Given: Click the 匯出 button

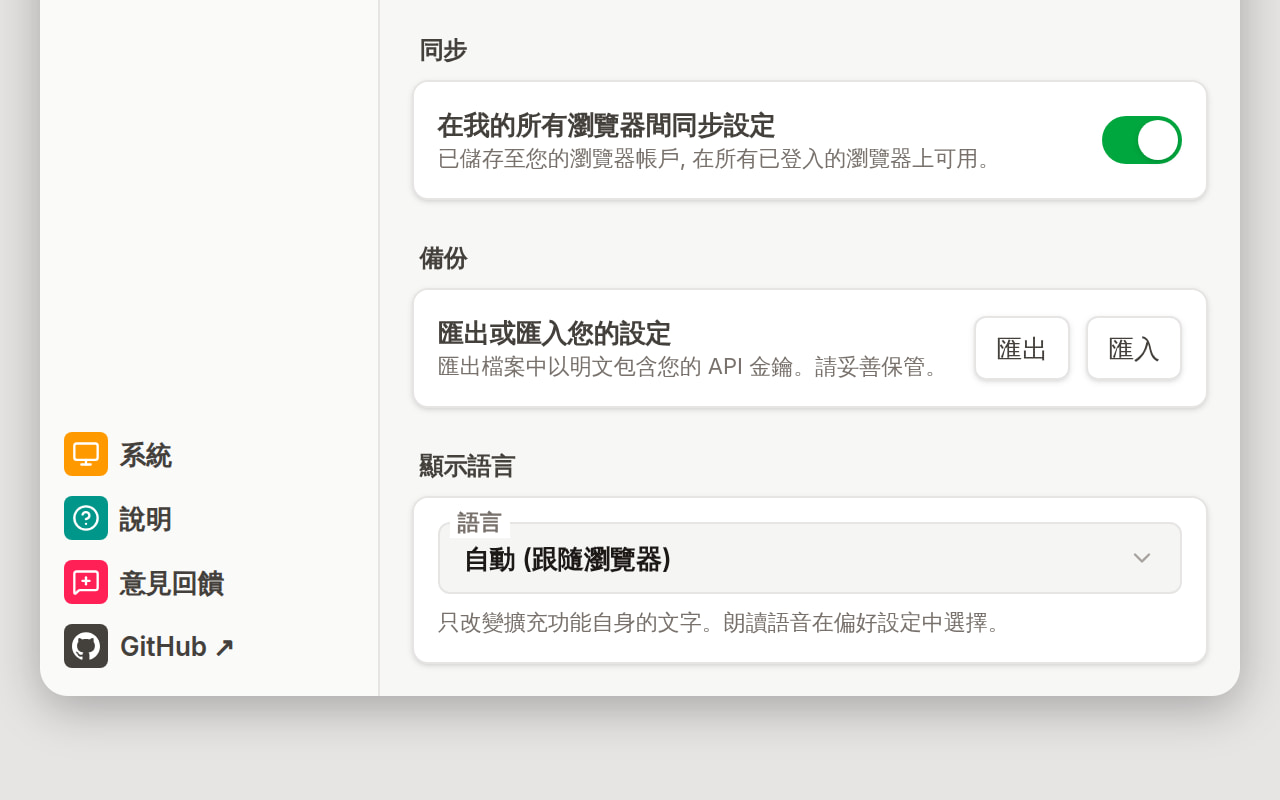Looking at the screenshot, I should [x=1022, y=348].
